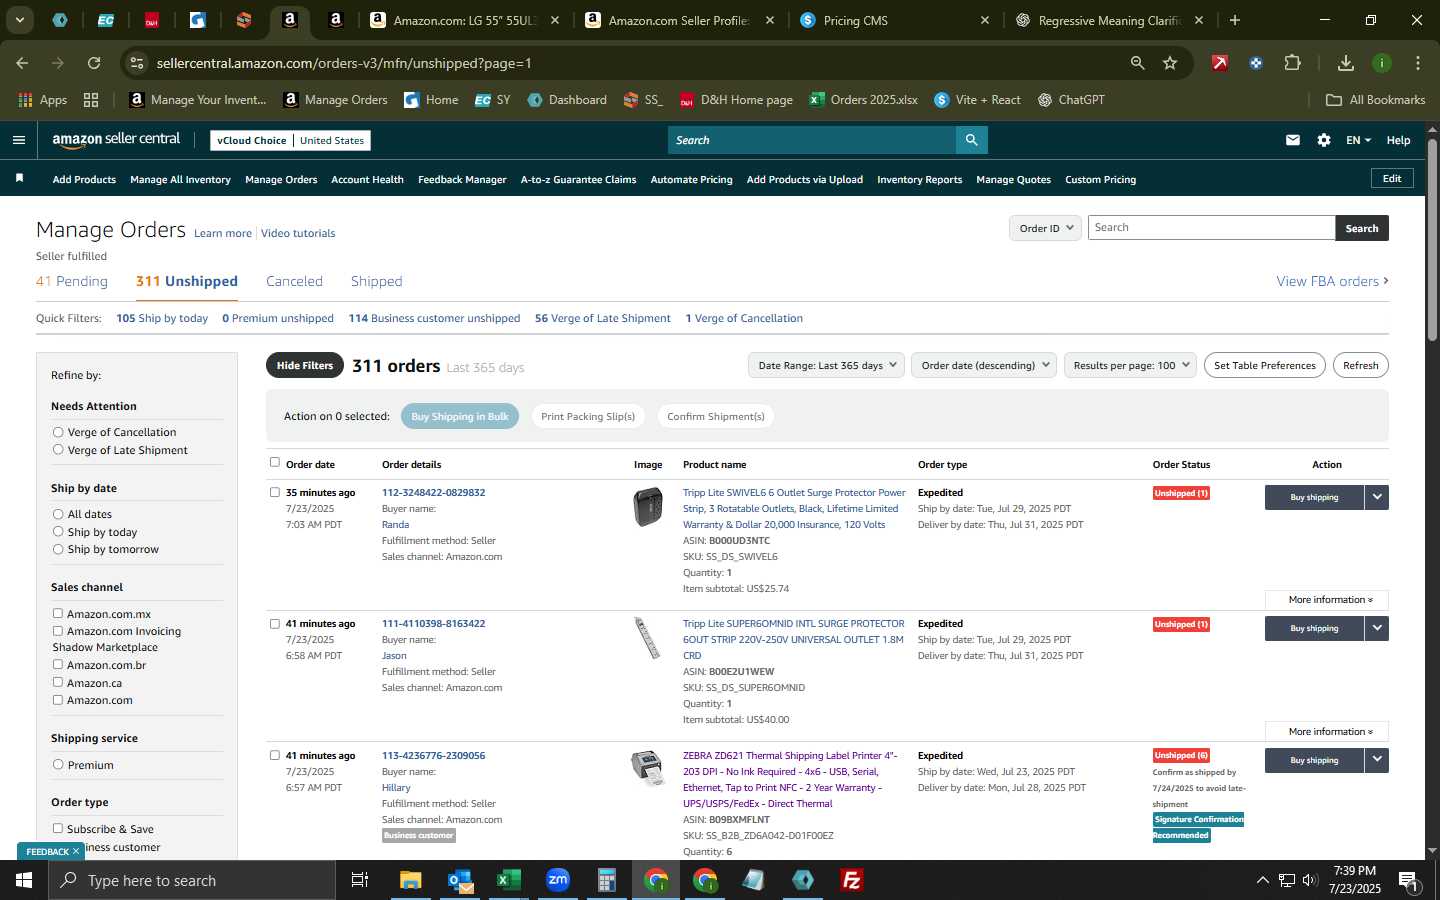This screenshot has height=900, width=1440.
Task: Select the Ship by today radio button
Action: (58, 531)
